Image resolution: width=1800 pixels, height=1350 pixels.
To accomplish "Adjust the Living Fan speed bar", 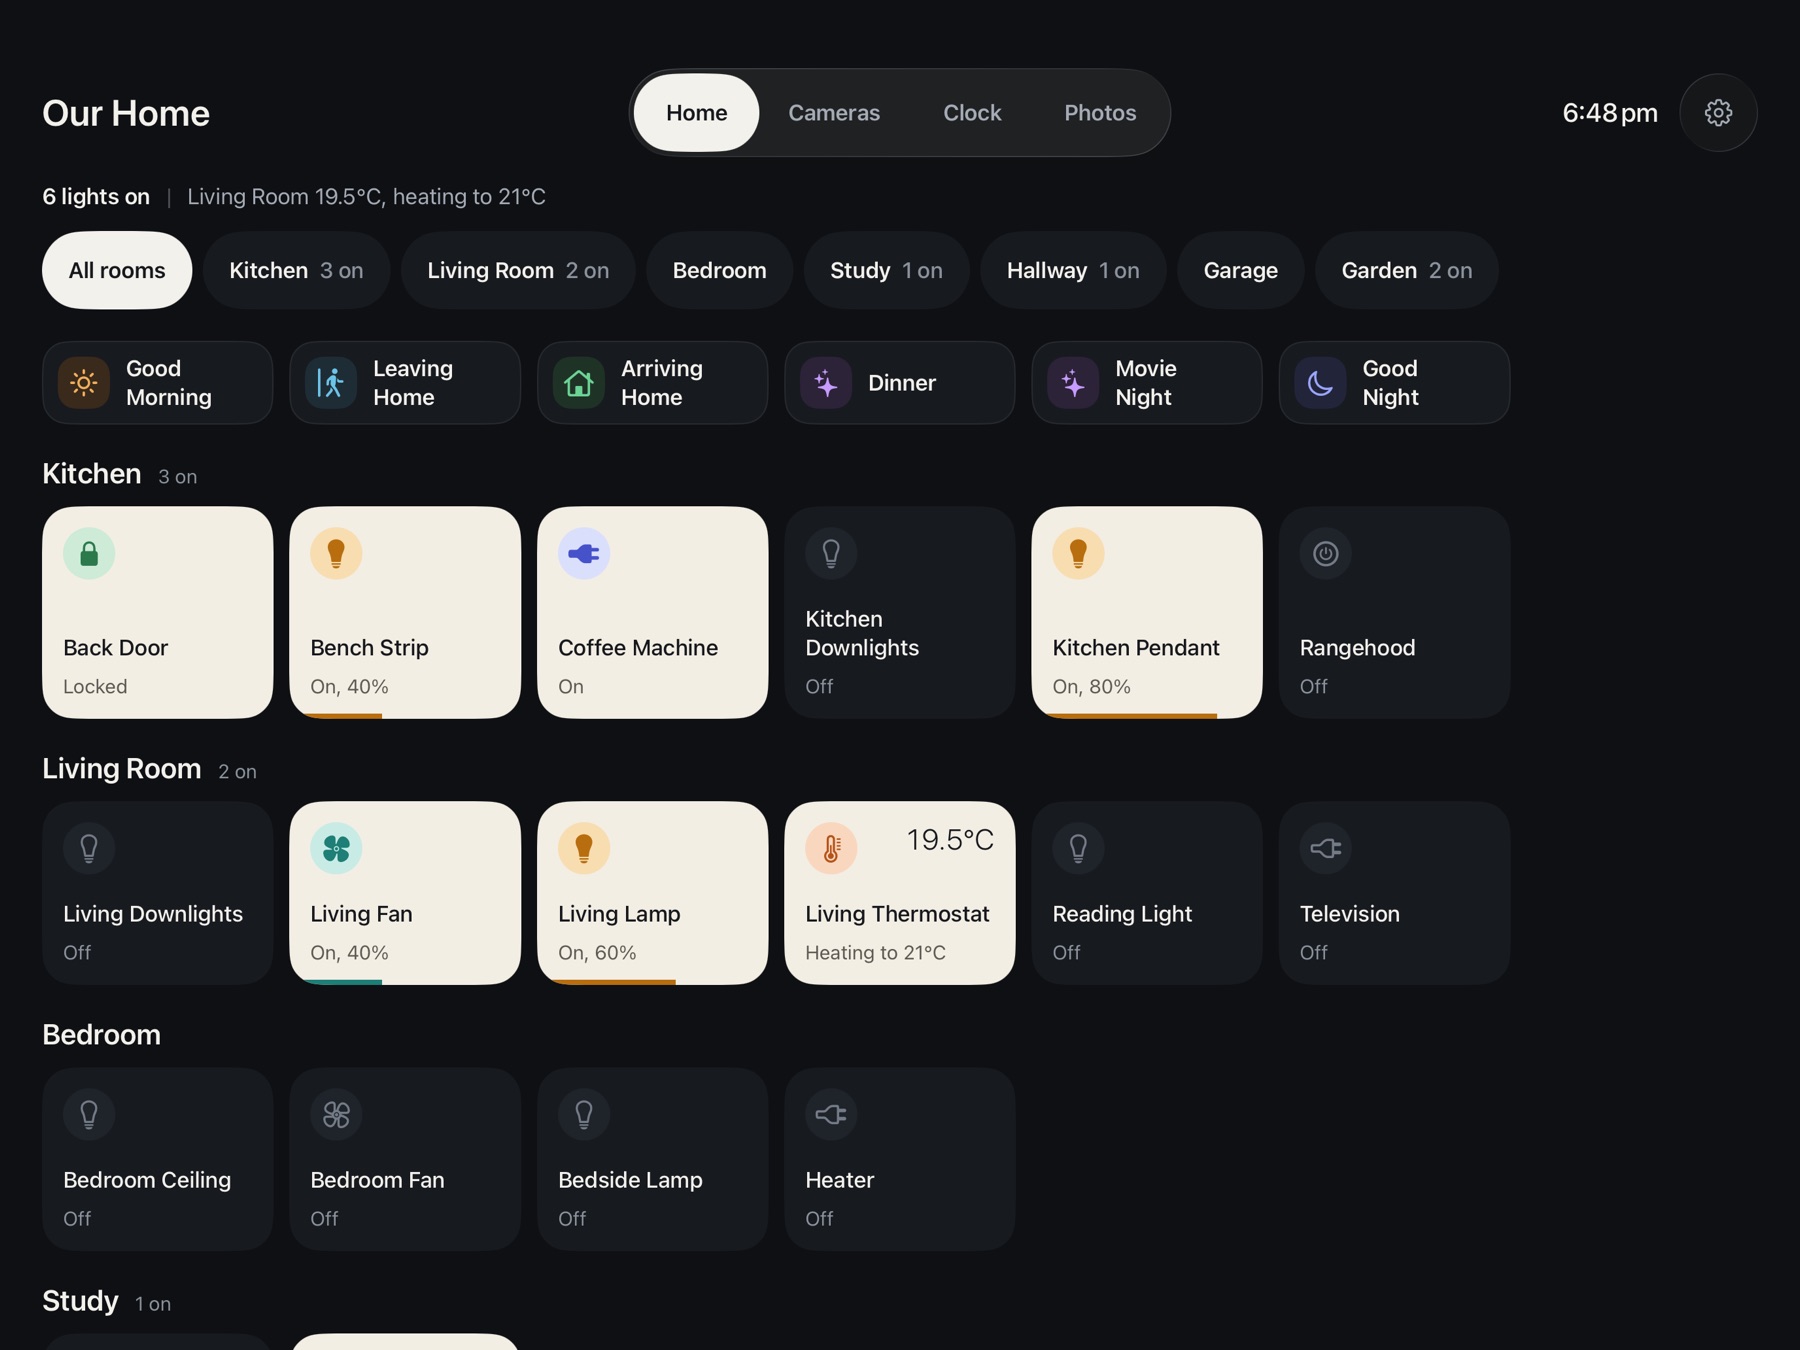I will point(405,982).
